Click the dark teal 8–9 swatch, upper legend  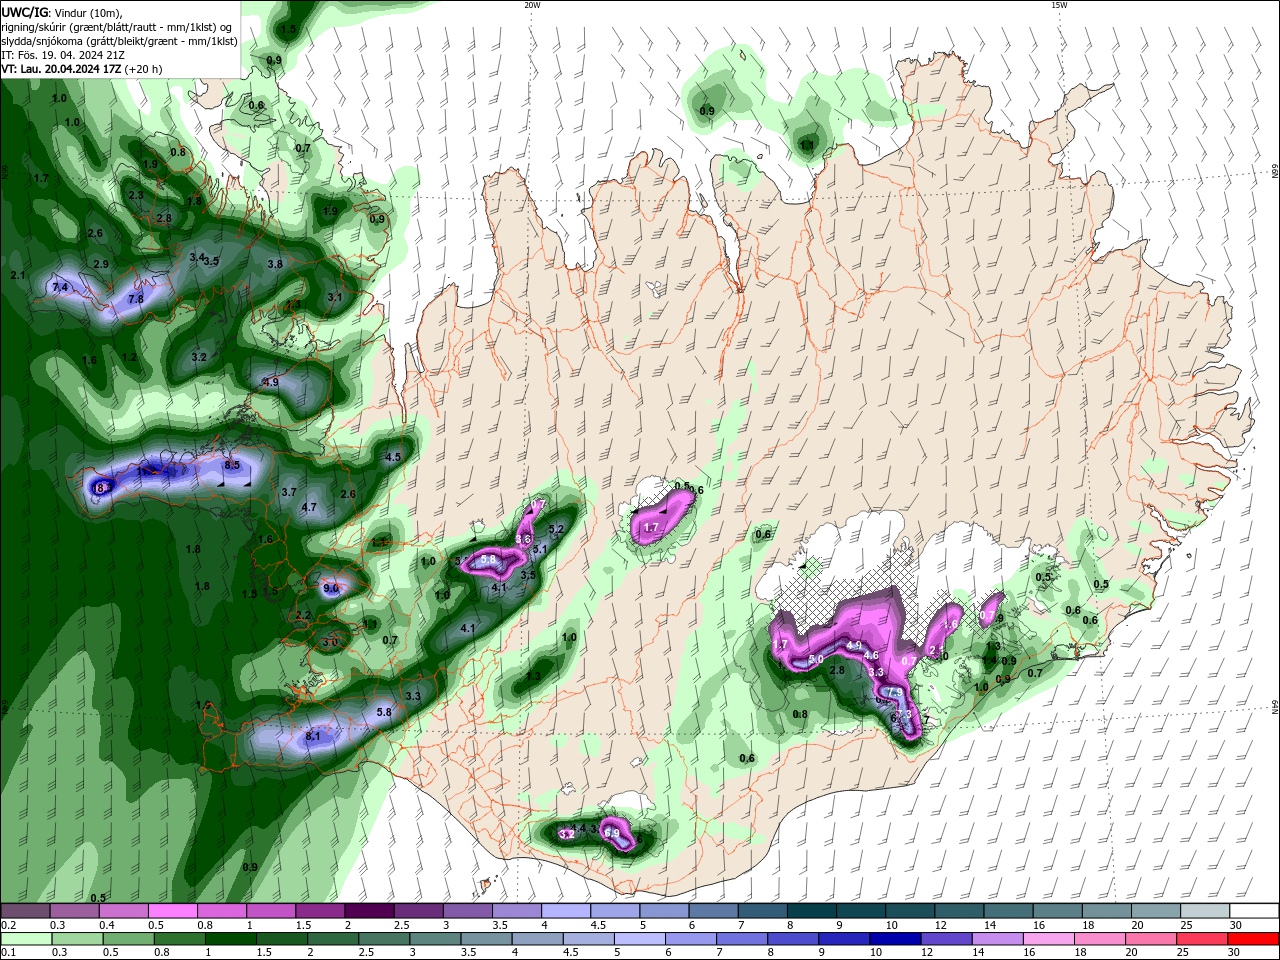(x=812, y=911)
